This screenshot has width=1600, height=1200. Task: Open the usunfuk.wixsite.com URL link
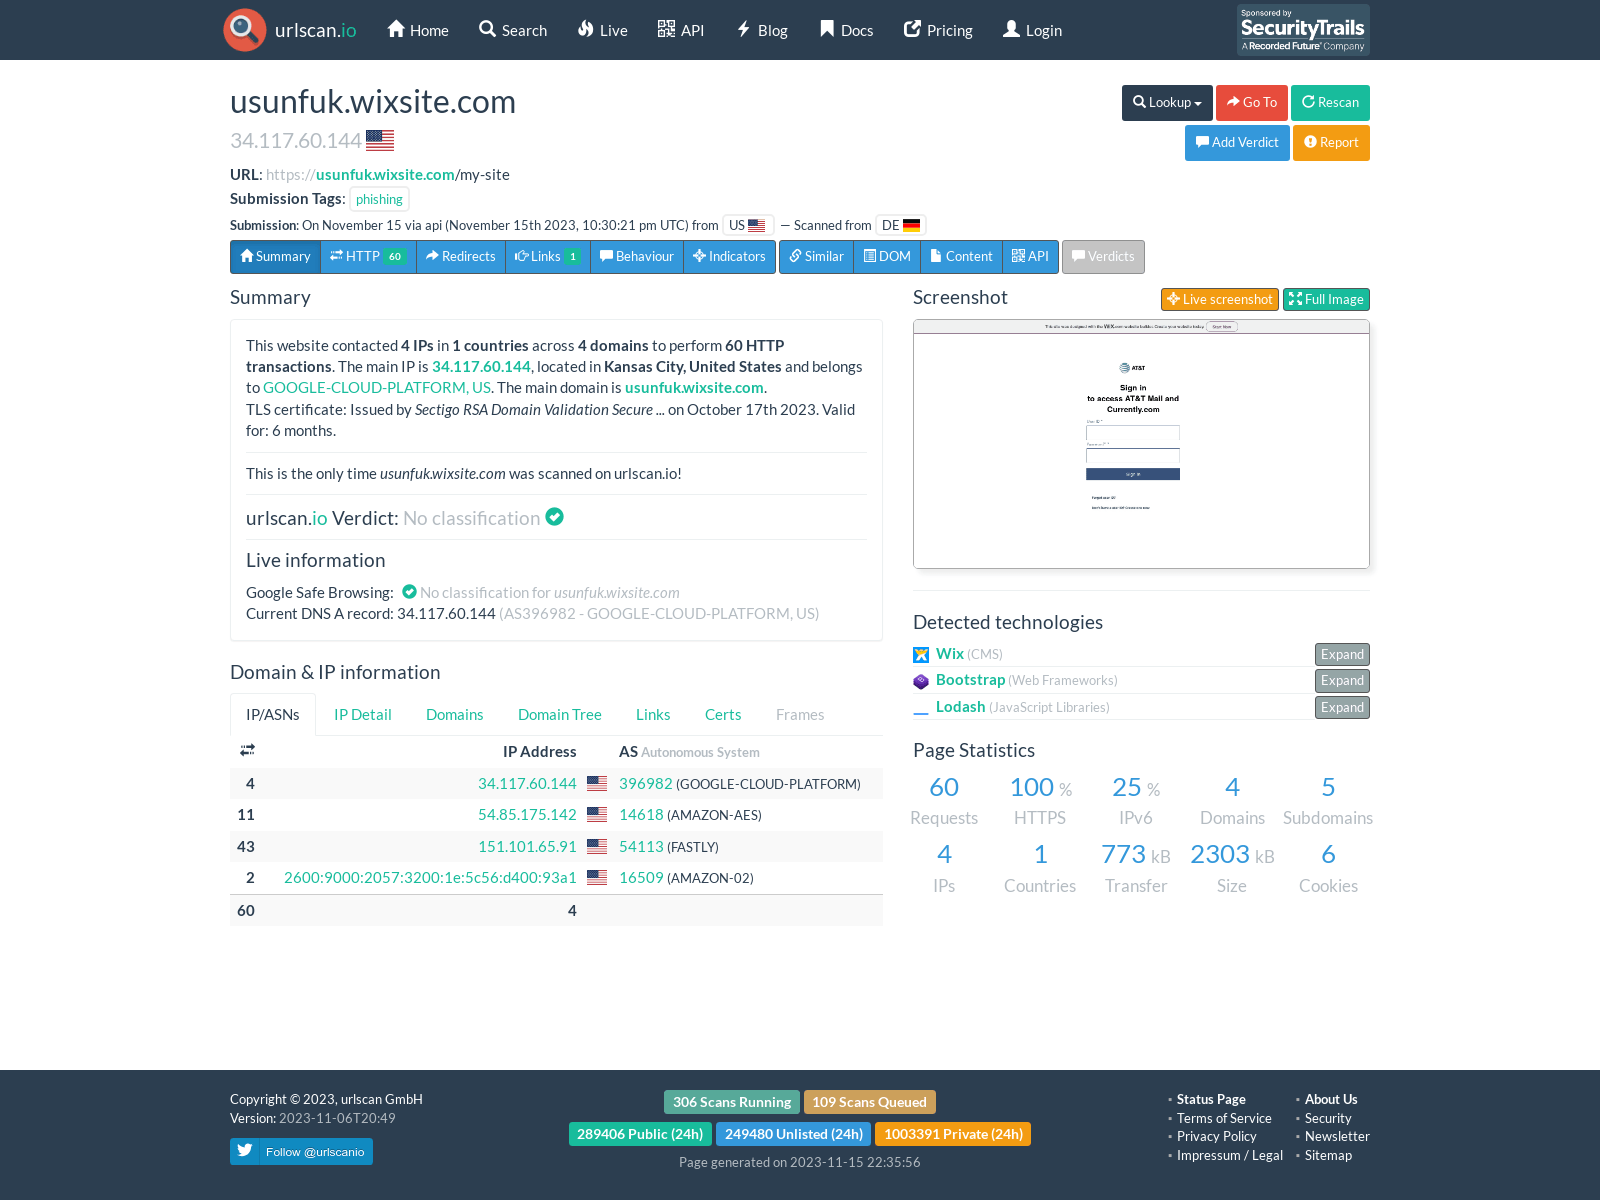pyautogui.click(x=385, y=174)
